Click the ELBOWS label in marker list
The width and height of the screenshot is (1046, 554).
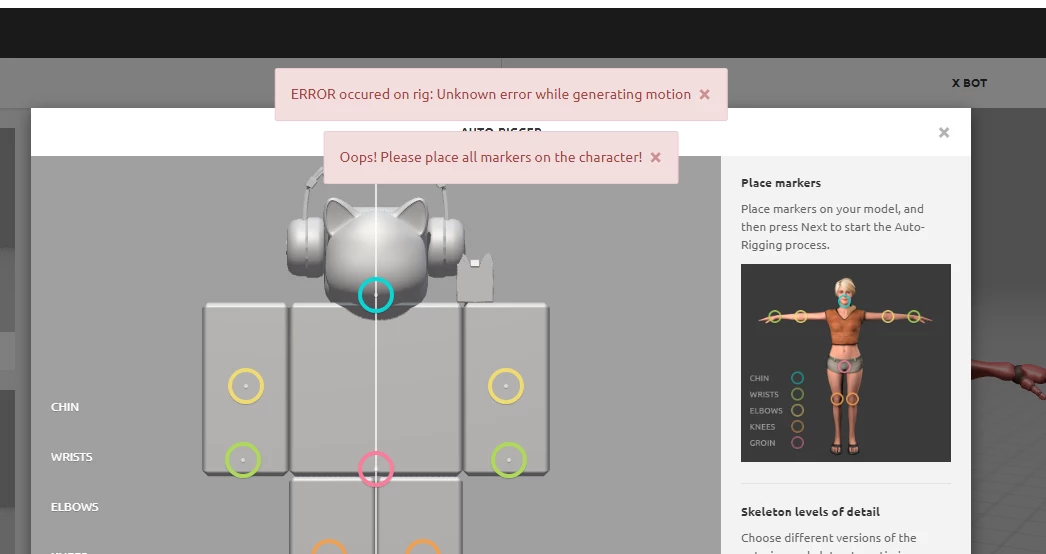(75, 507)
